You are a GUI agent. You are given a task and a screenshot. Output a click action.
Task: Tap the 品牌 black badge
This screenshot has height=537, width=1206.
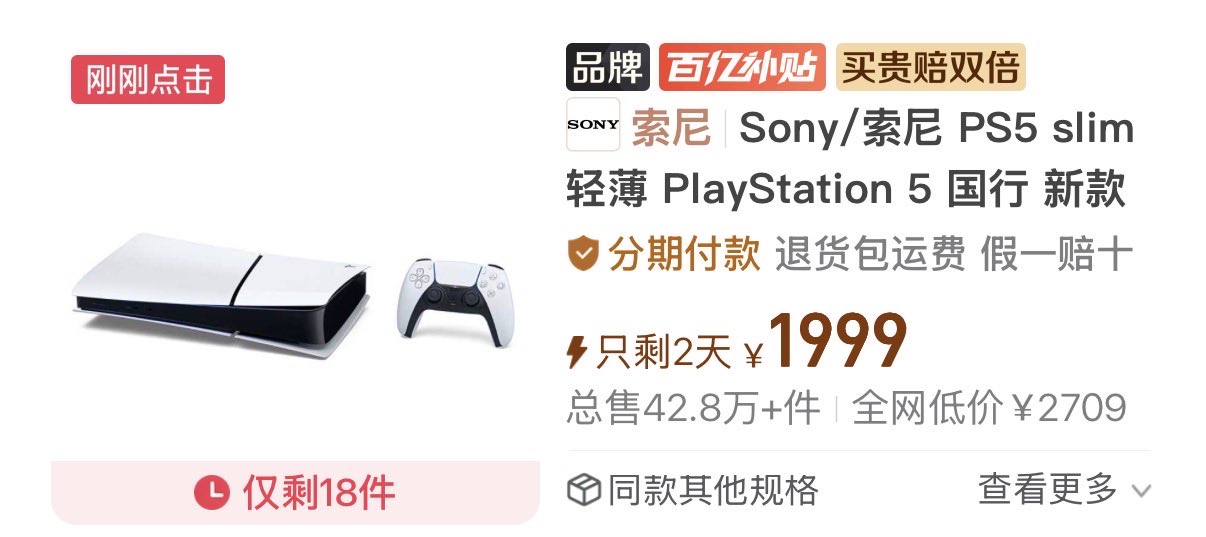pyautogui.click(x=608, y=68)
